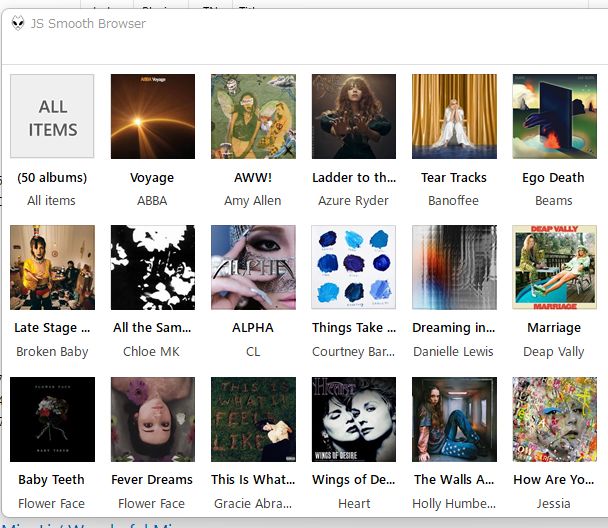Click "Flower Face" under Baby Teeth
Screen dimensions: 608x528
point(51,504)
